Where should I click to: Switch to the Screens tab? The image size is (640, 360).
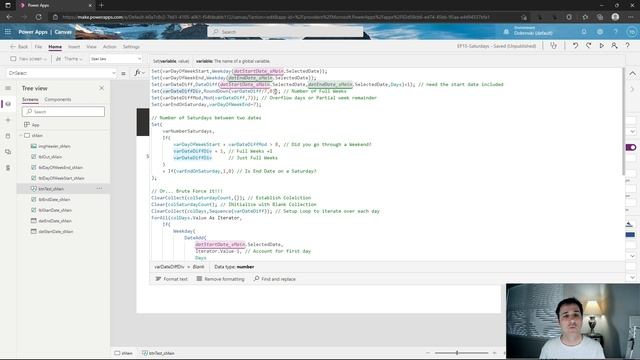[x=30, y=100]
